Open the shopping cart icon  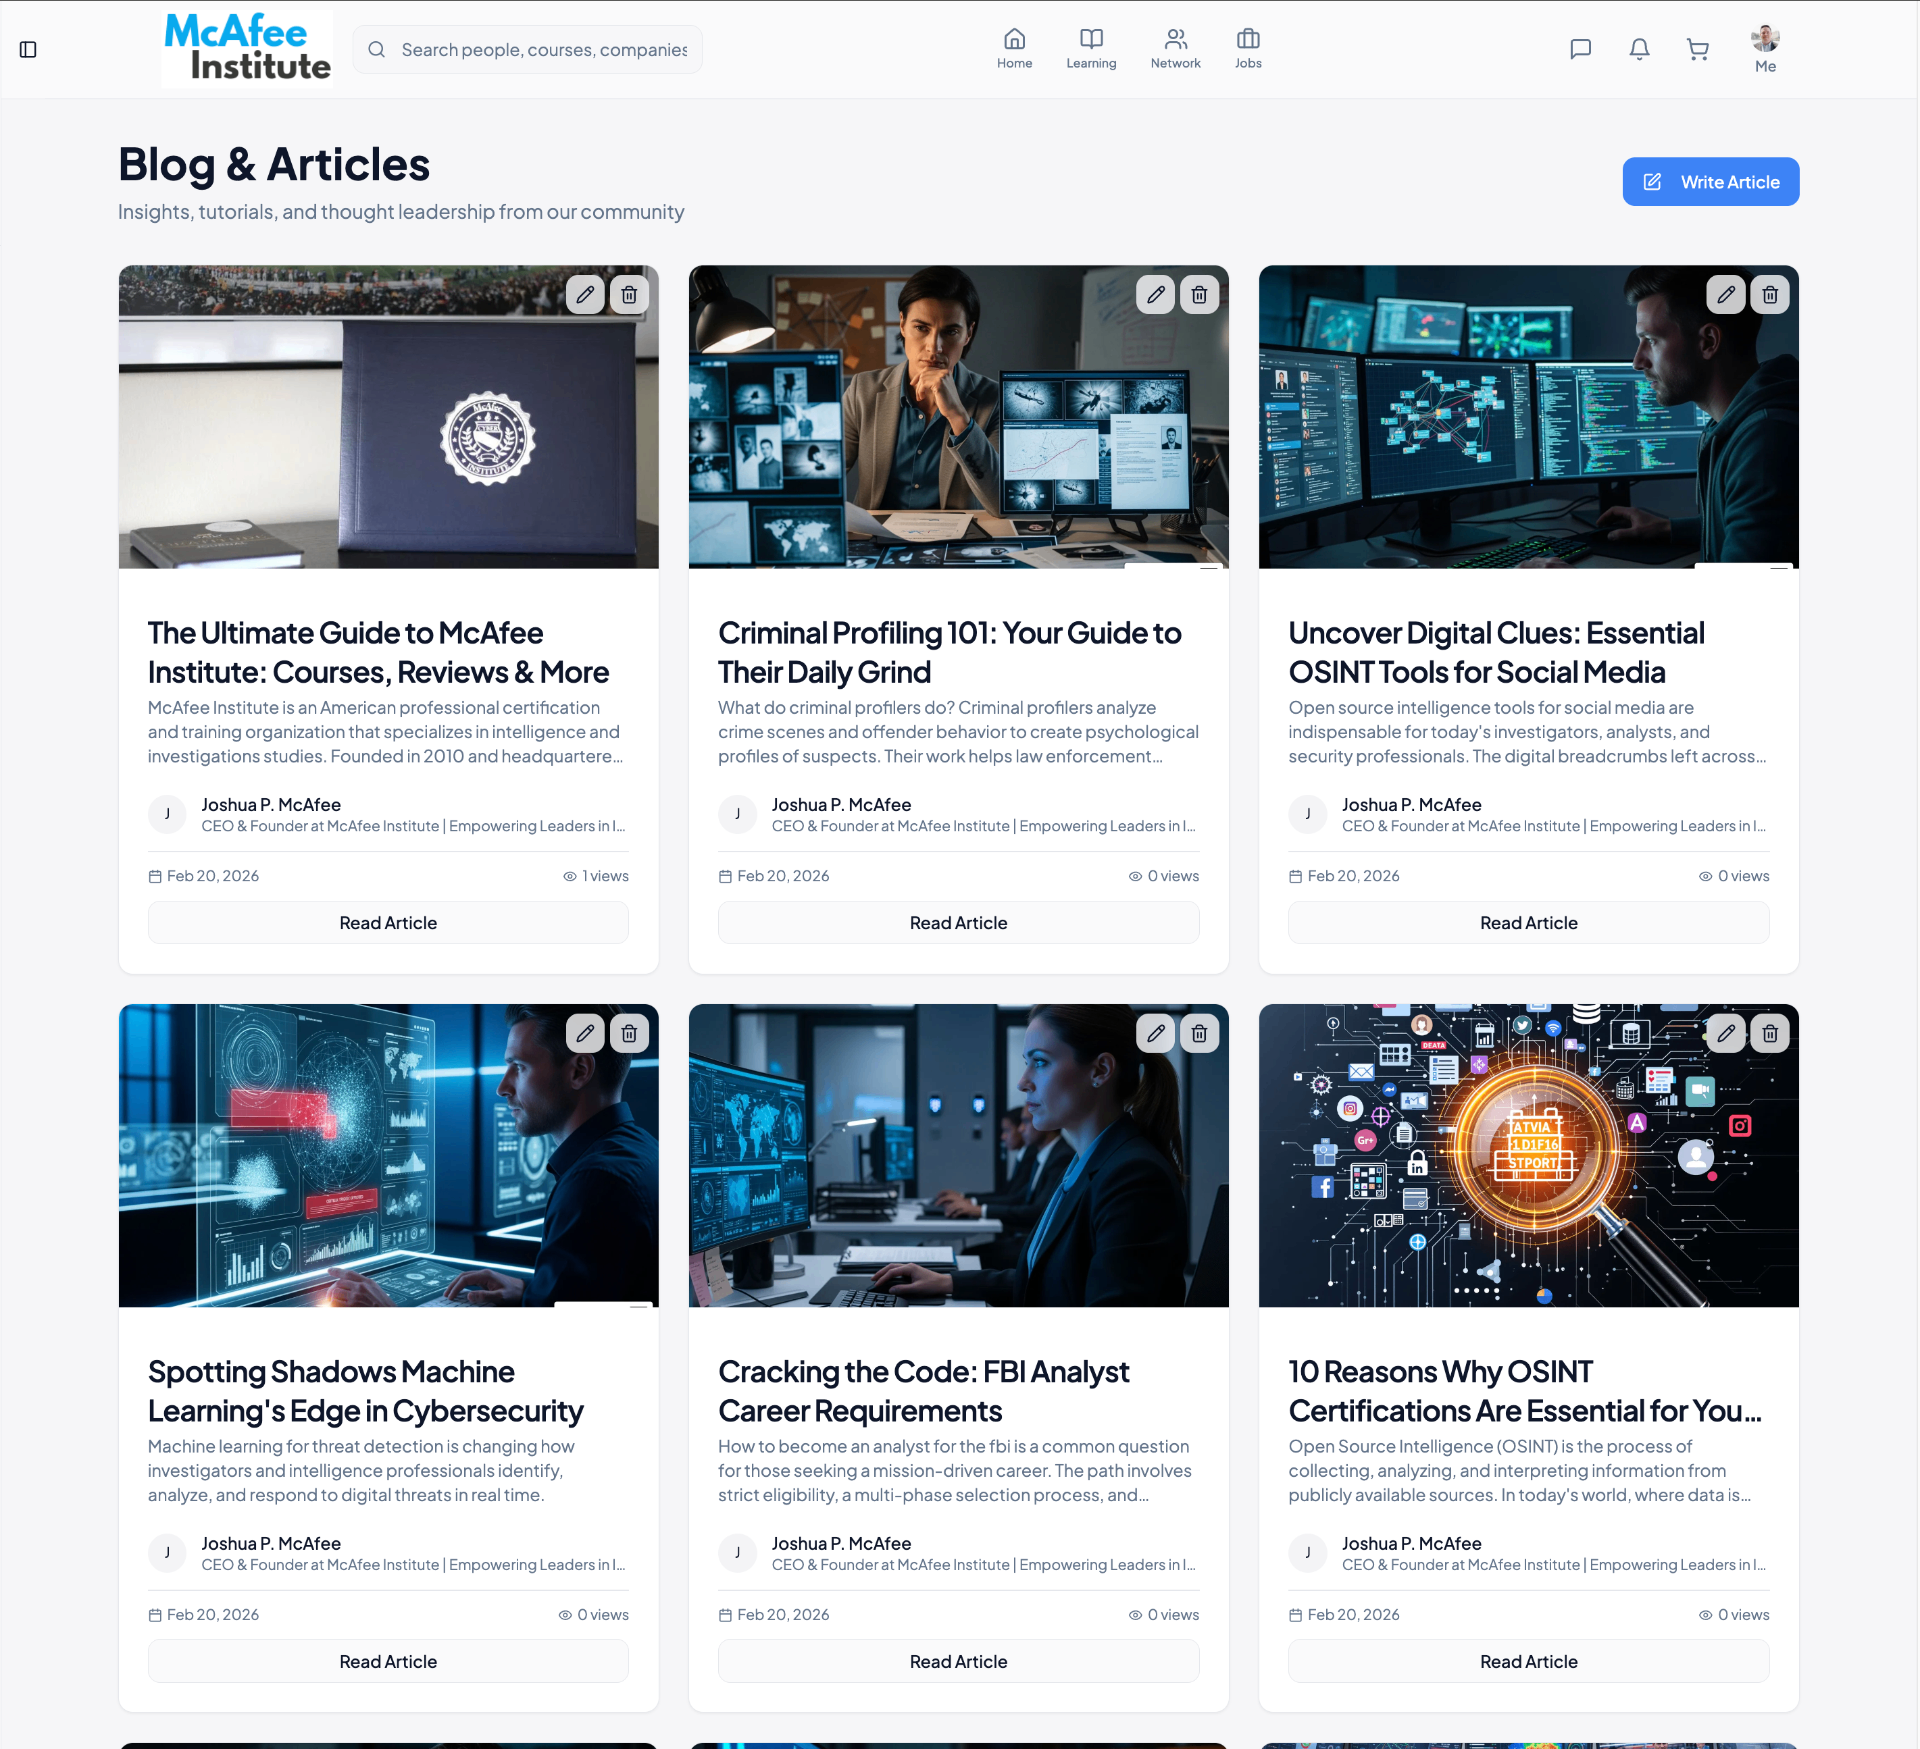pos(1698,49)
